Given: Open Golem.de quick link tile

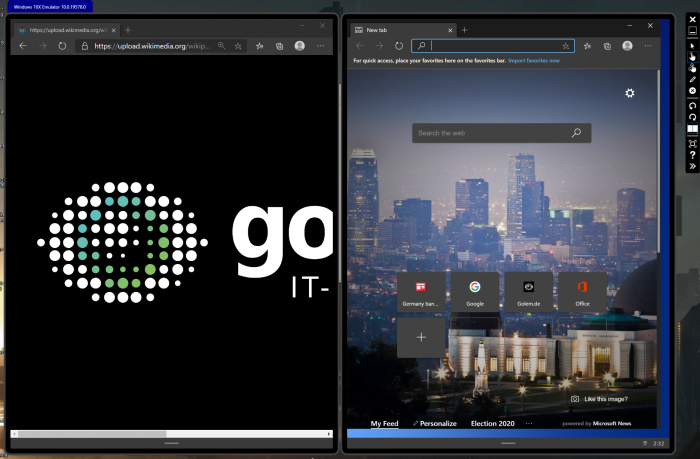Looking at the screenshot, I should pos(529,292).
